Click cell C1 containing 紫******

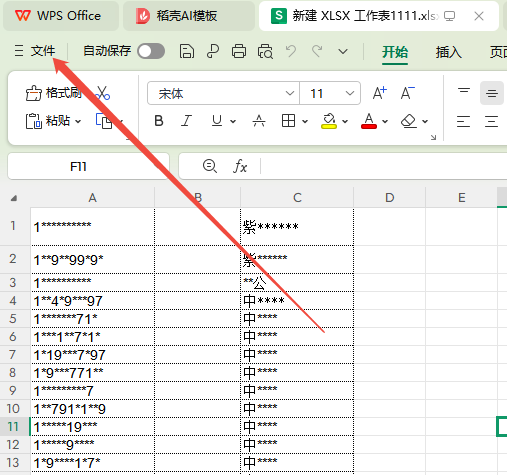point(297,227)
